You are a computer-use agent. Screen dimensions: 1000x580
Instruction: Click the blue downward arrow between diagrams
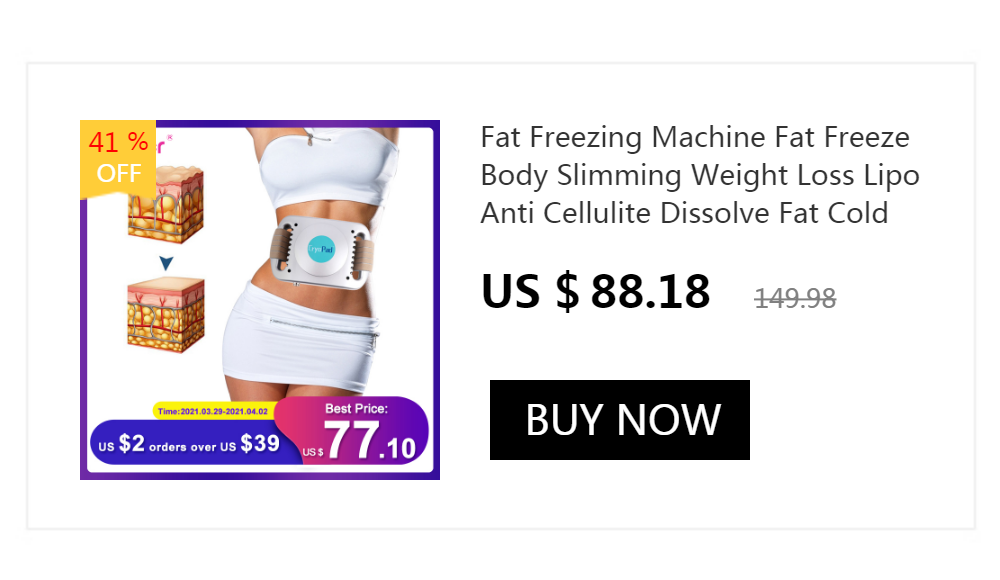(166, 263)
